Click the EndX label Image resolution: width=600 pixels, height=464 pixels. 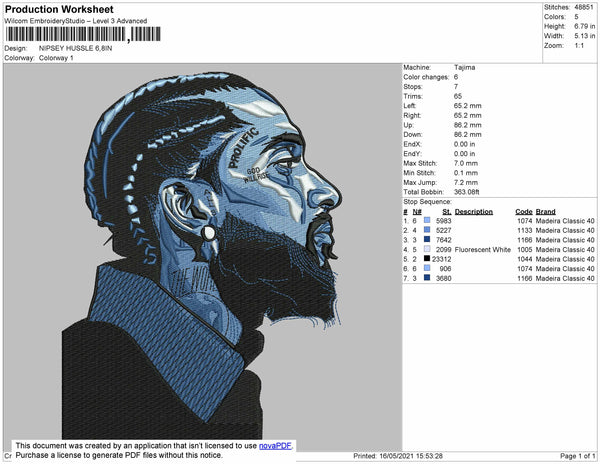point(412,144)
